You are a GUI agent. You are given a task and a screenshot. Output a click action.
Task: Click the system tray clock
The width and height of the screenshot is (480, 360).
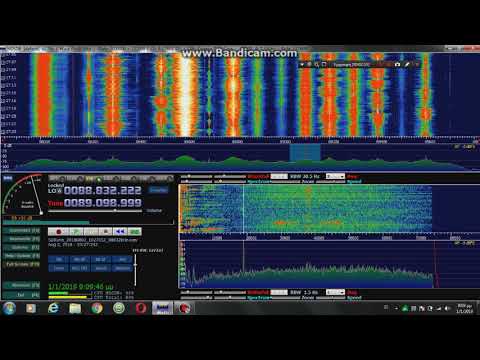click(x=464, y=308)
